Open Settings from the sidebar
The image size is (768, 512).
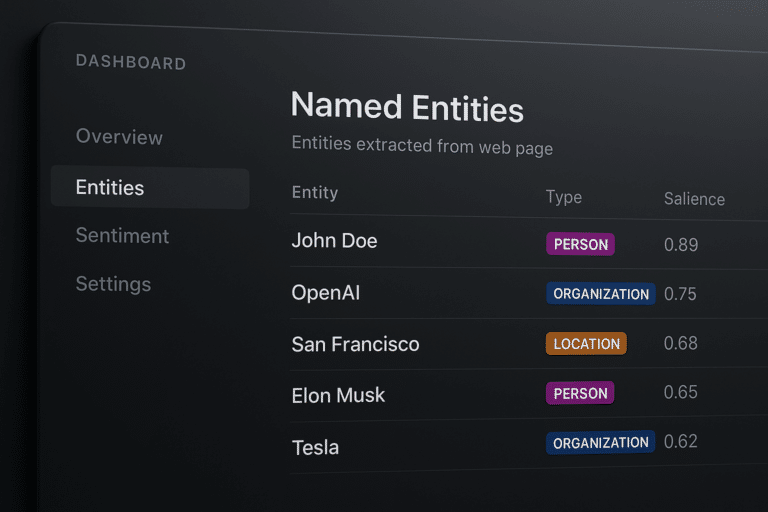(113, 284)
